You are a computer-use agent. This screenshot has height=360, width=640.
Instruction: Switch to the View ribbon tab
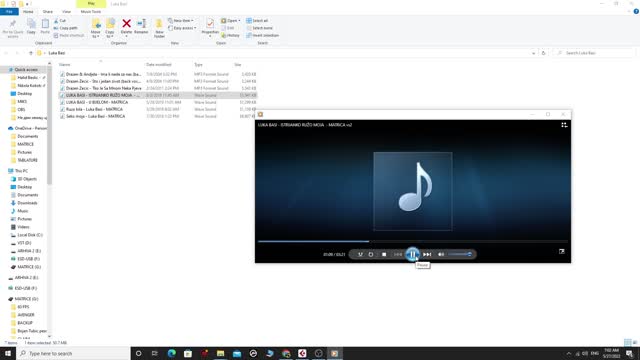(66, 11)
